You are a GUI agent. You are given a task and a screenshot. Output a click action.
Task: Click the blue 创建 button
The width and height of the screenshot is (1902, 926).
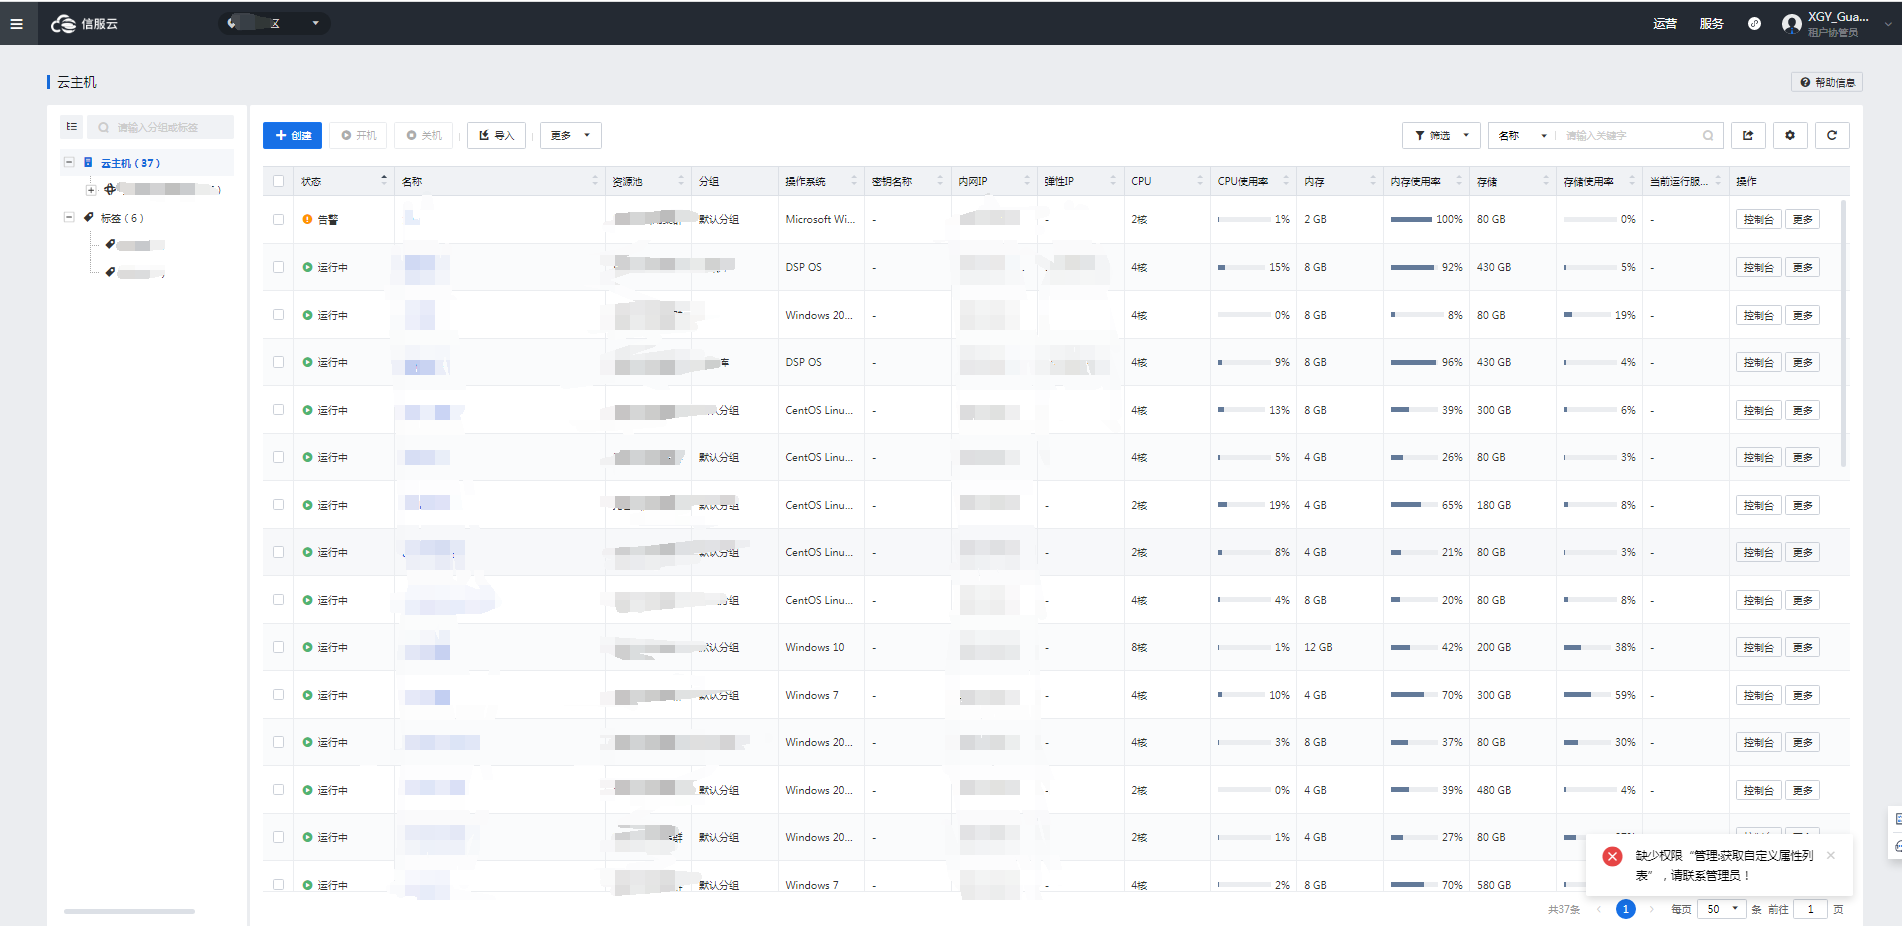point(292,136)
